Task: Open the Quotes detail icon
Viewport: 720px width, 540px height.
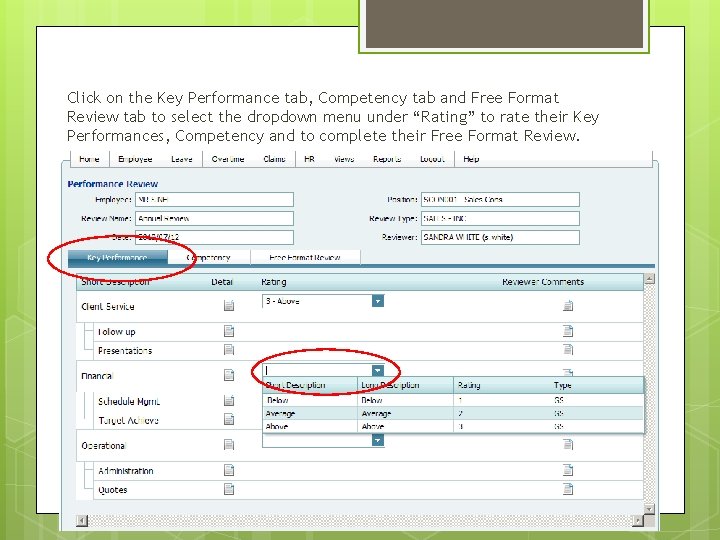Action: coord(229,489)
